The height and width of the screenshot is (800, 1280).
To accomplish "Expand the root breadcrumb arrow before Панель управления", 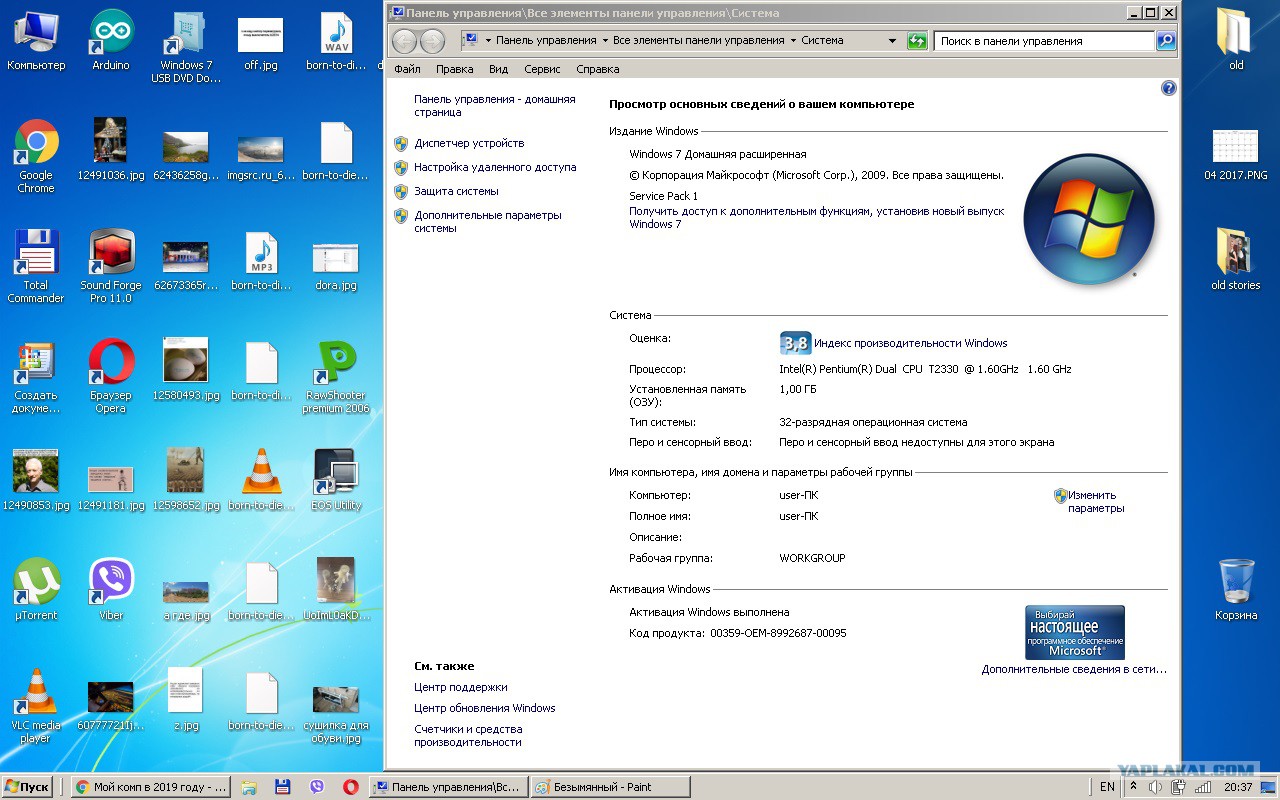I will tap(488, 41).
